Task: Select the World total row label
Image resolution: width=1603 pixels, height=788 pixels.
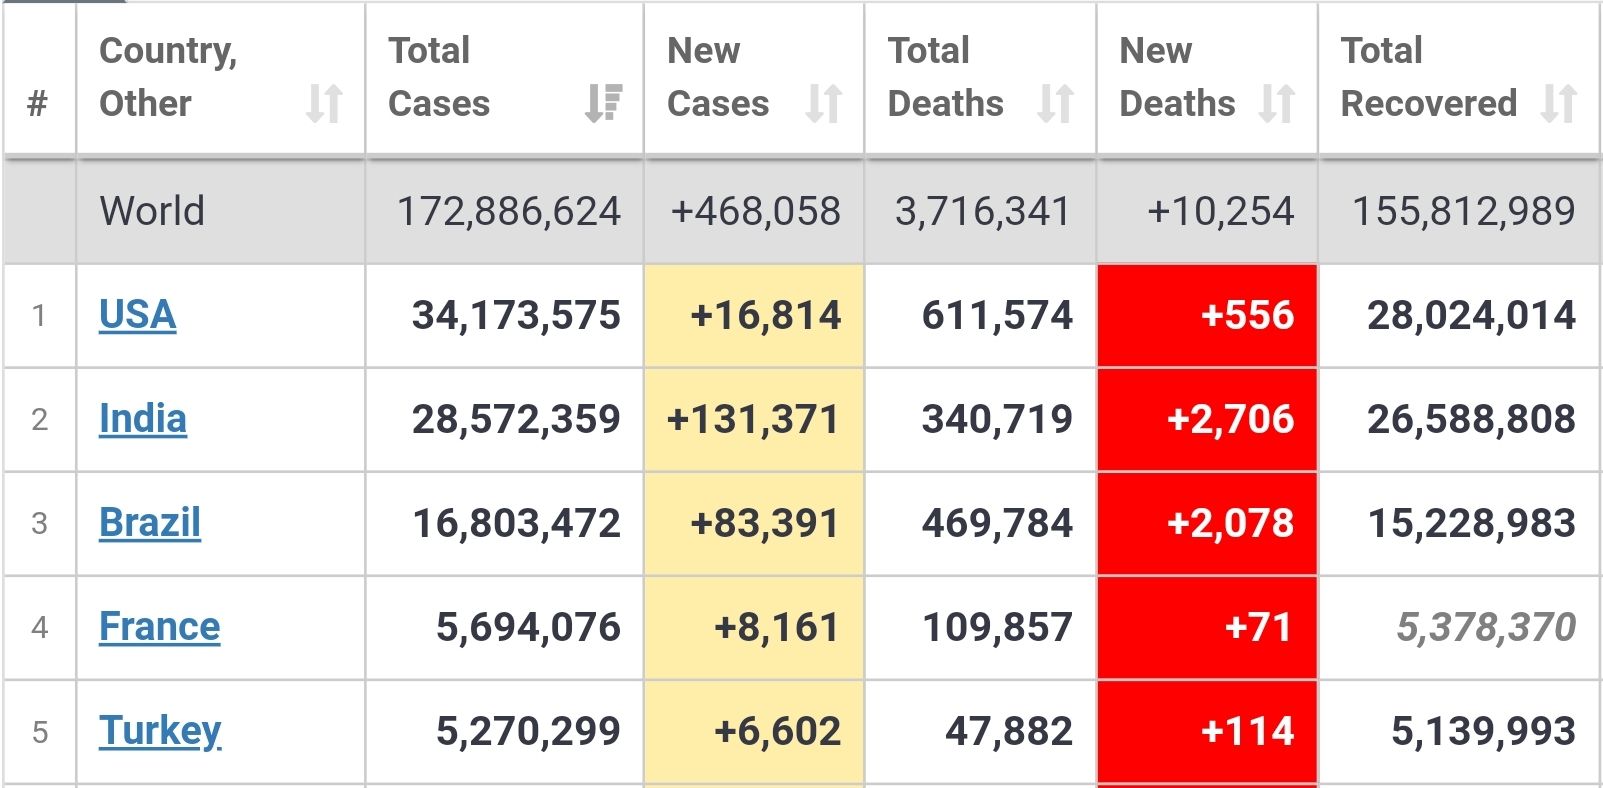Action: point(152,211)
